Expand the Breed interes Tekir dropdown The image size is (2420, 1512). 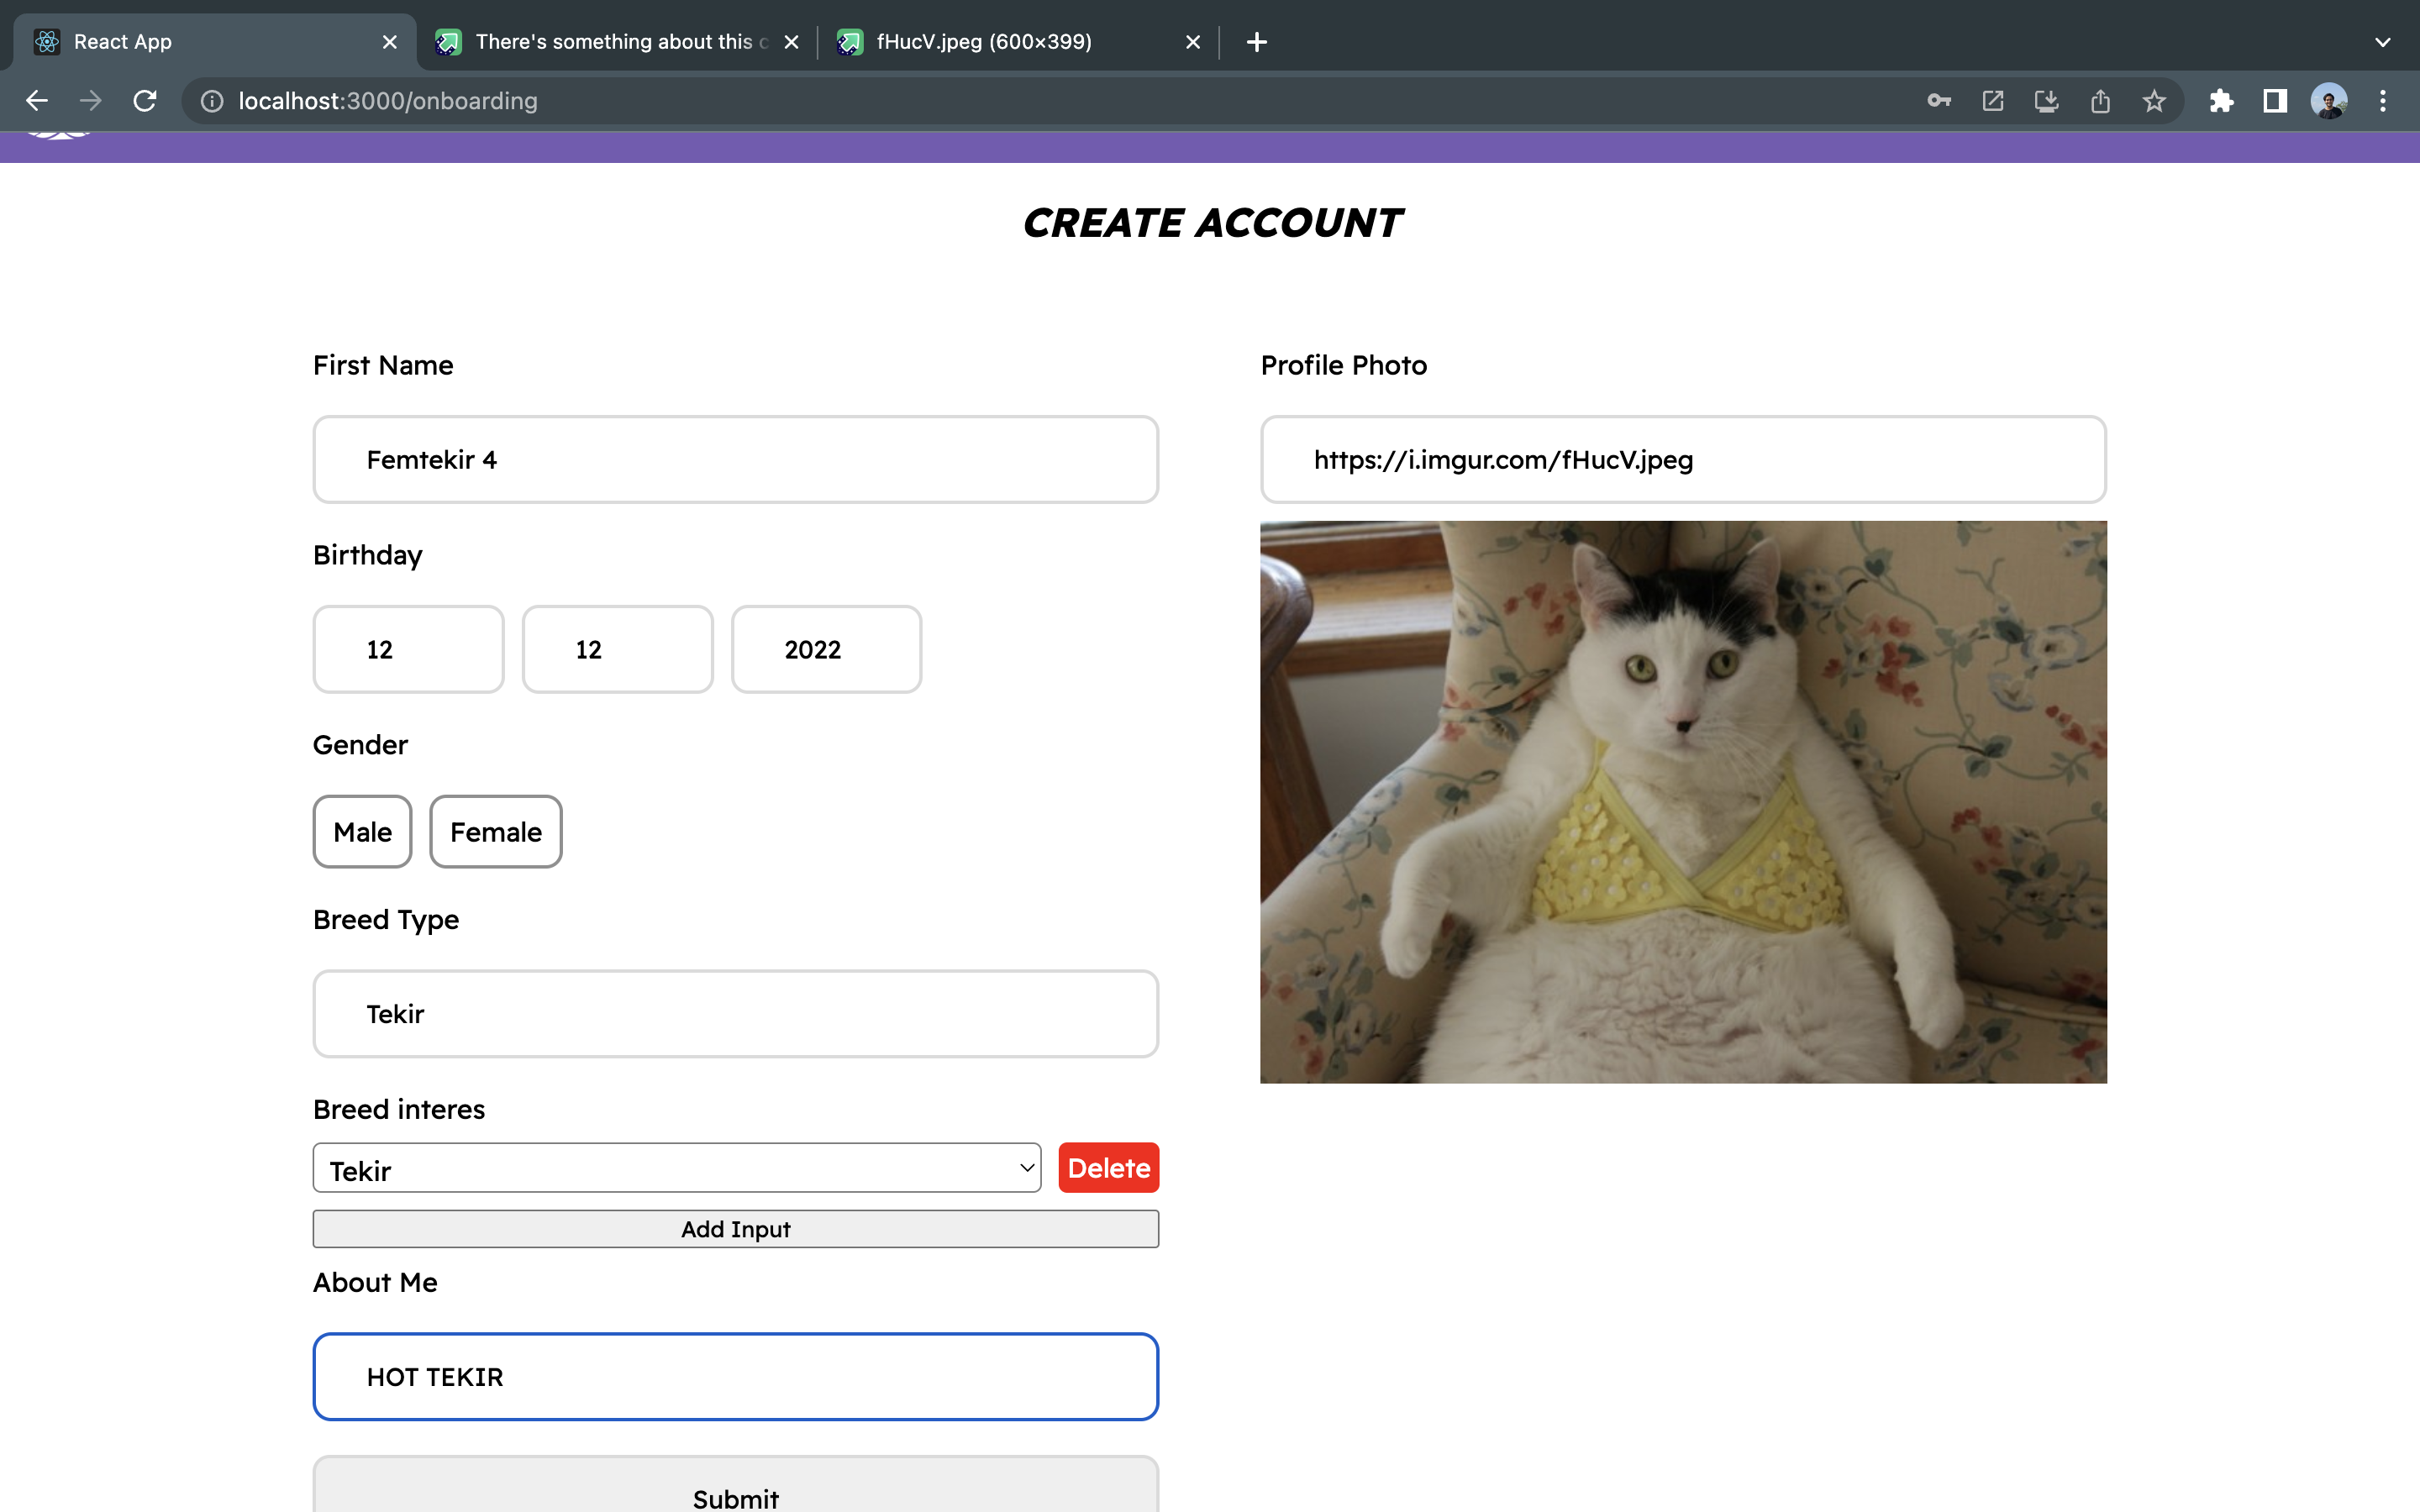click(x=676, y=1168)
